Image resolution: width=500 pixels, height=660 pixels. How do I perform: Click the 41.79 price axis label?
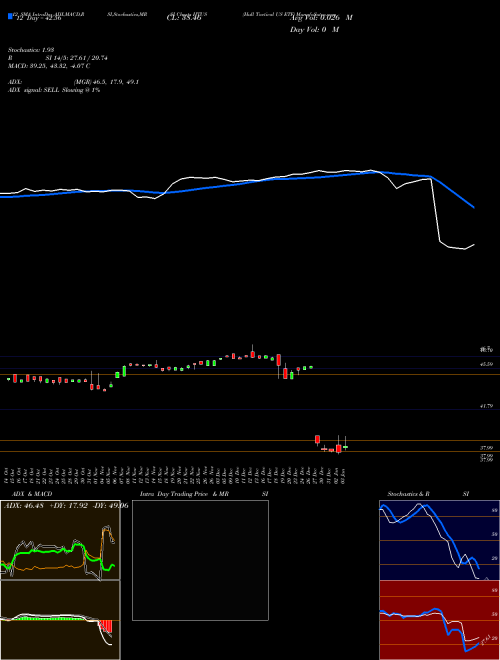pyautogui.click(x=487, y=406)
